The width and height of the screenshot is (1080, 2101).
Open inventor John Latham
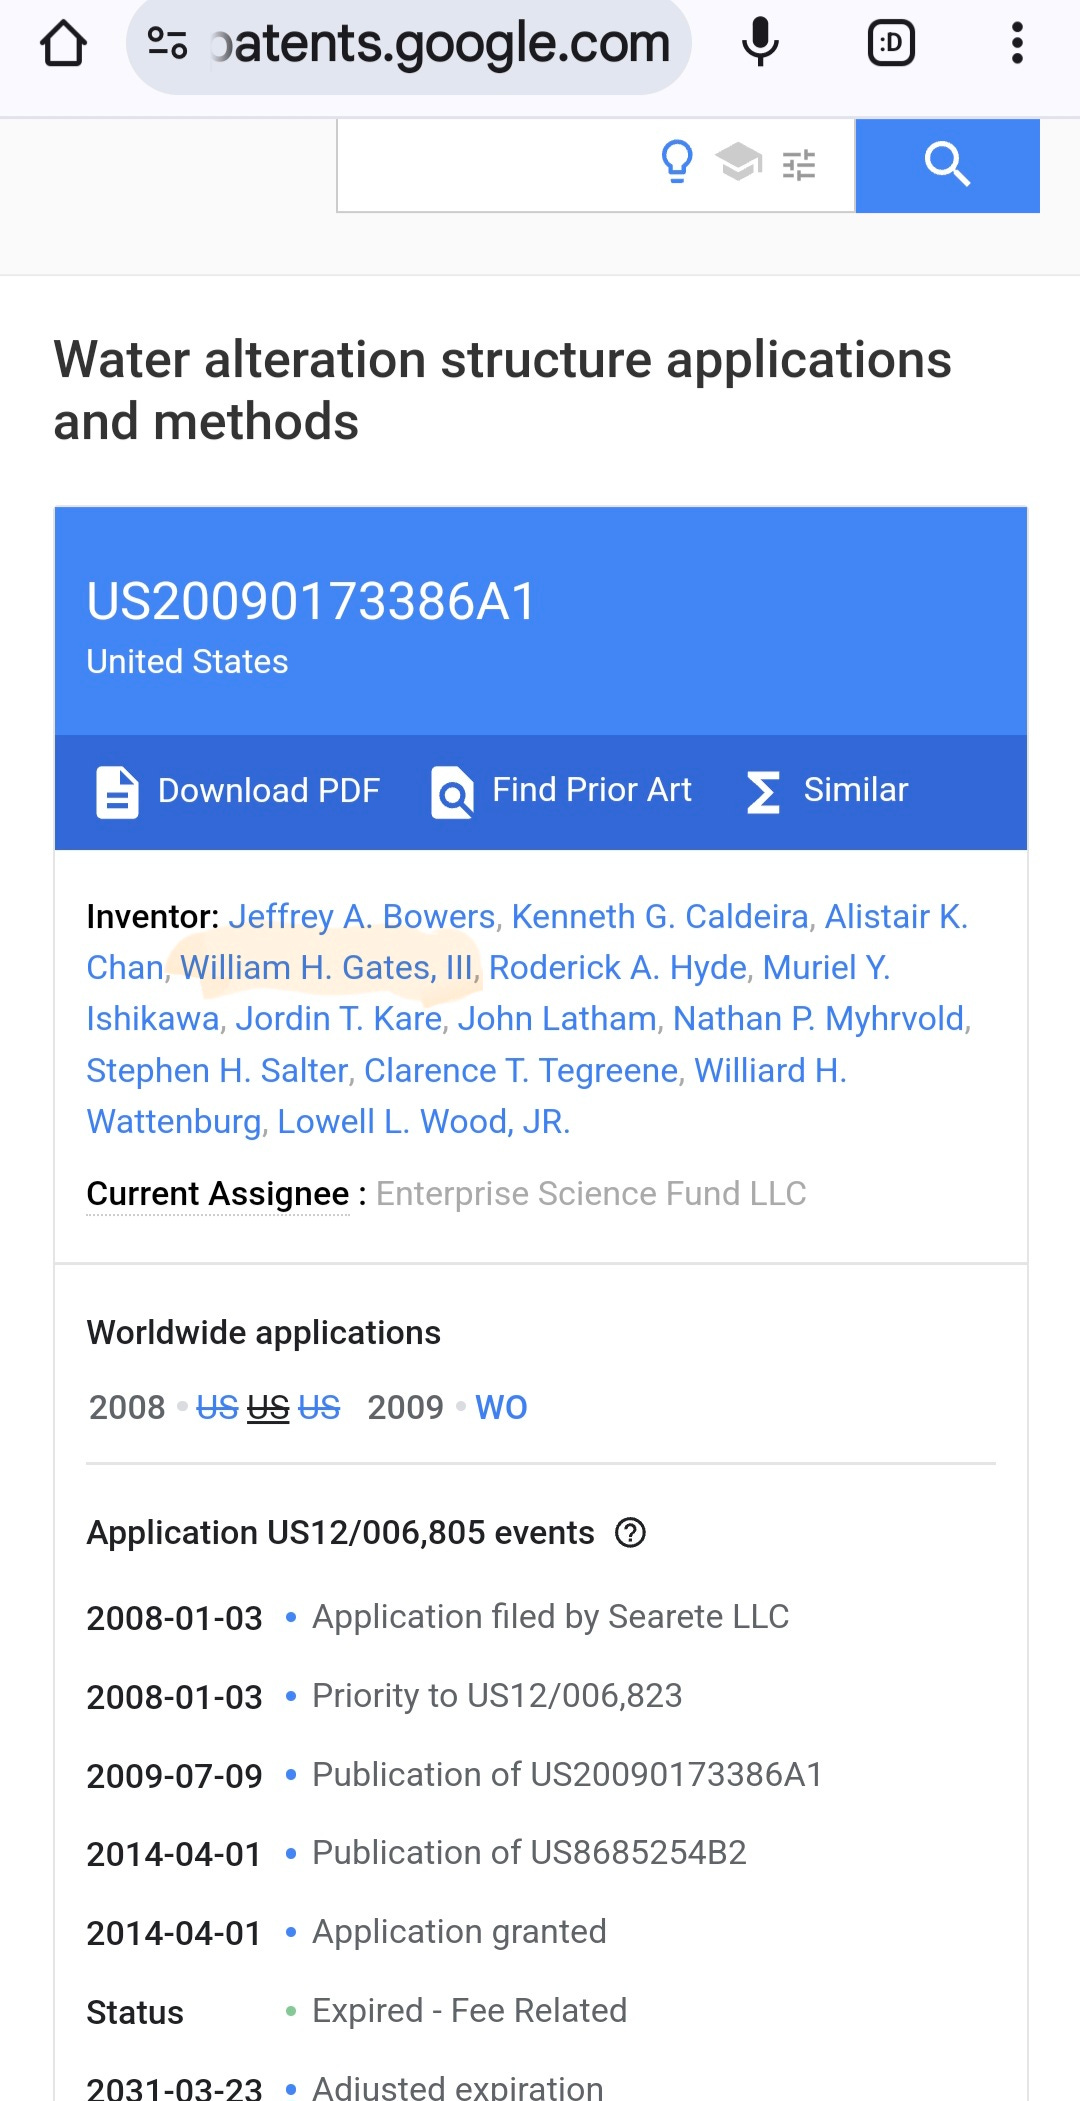pos(557,1018)
